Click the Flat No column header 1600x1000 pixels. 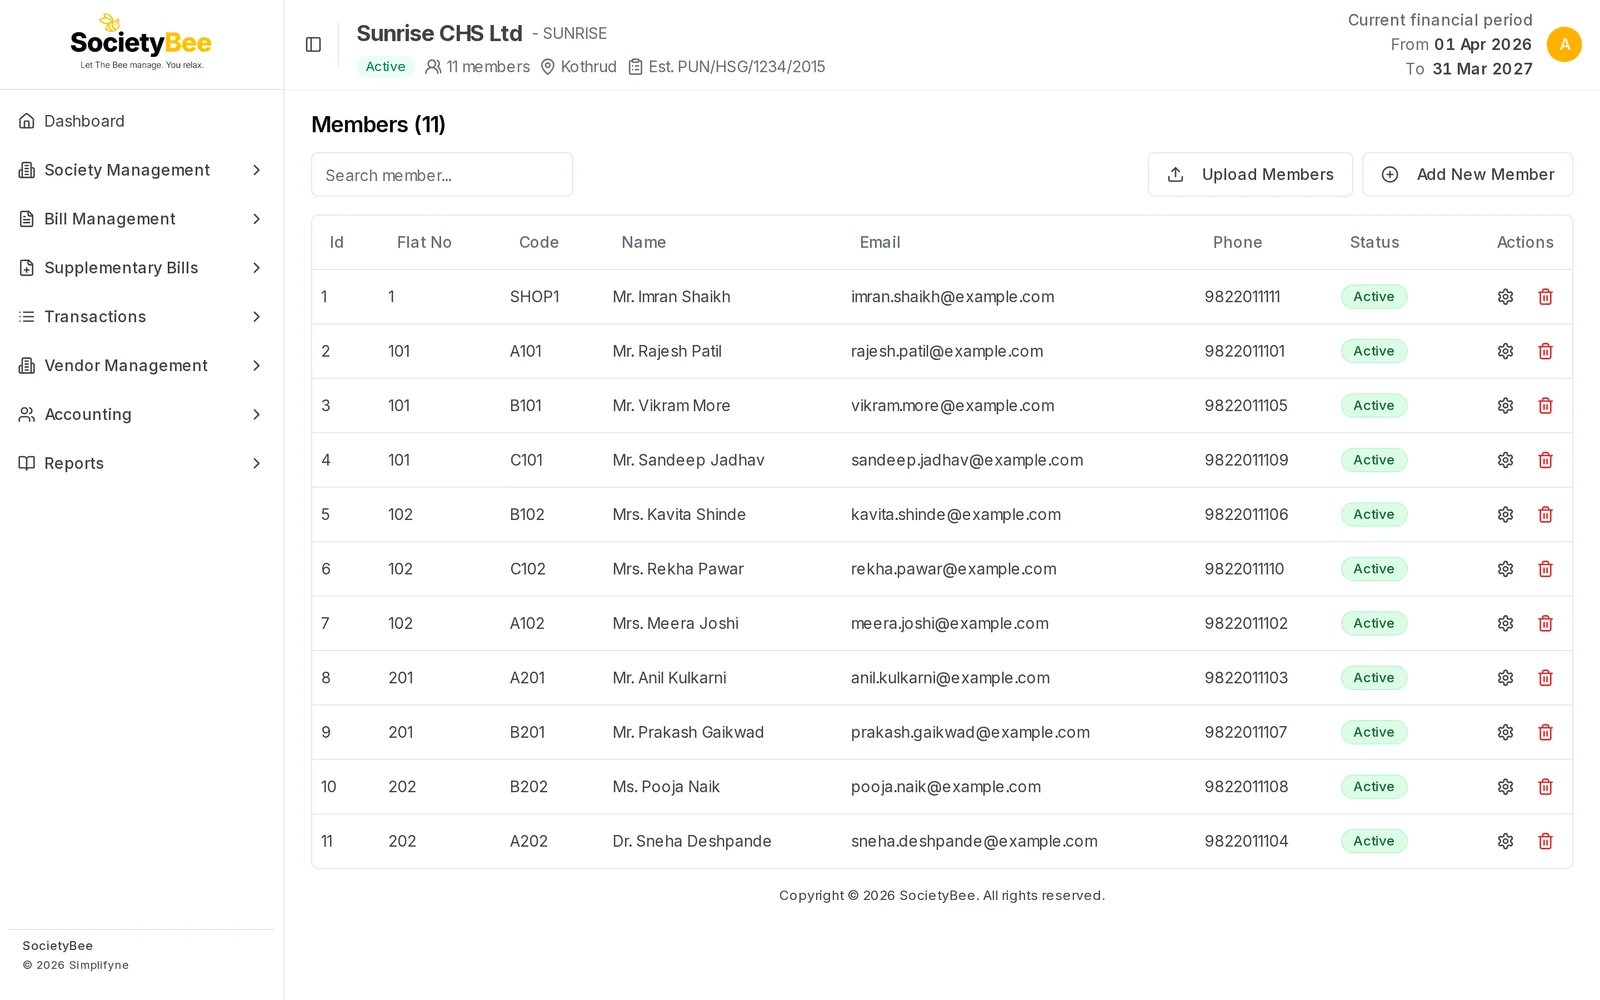pyautogui.click(x=424, y=242)
